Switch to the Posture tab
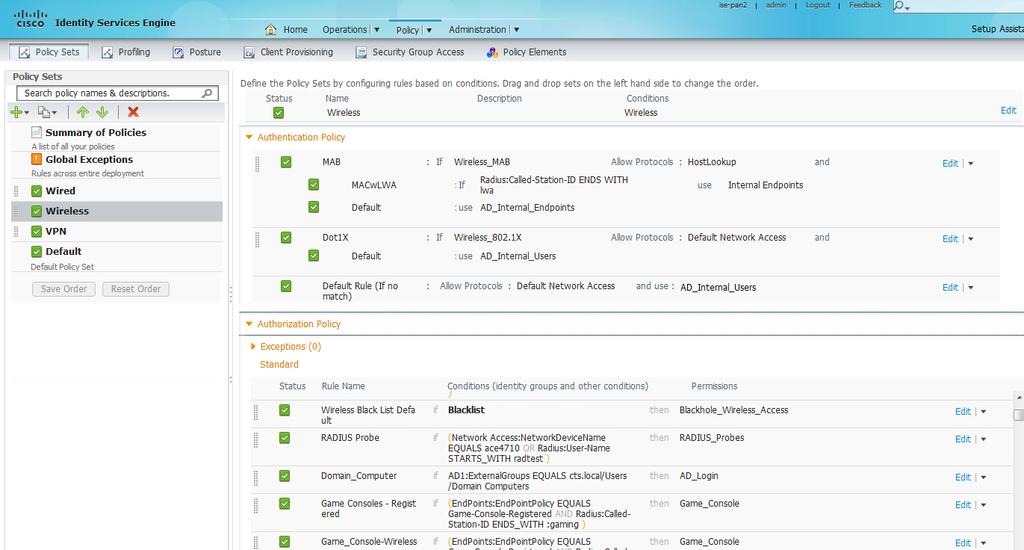The height and width of the screenshot is (550, 1024). (197, 52)
